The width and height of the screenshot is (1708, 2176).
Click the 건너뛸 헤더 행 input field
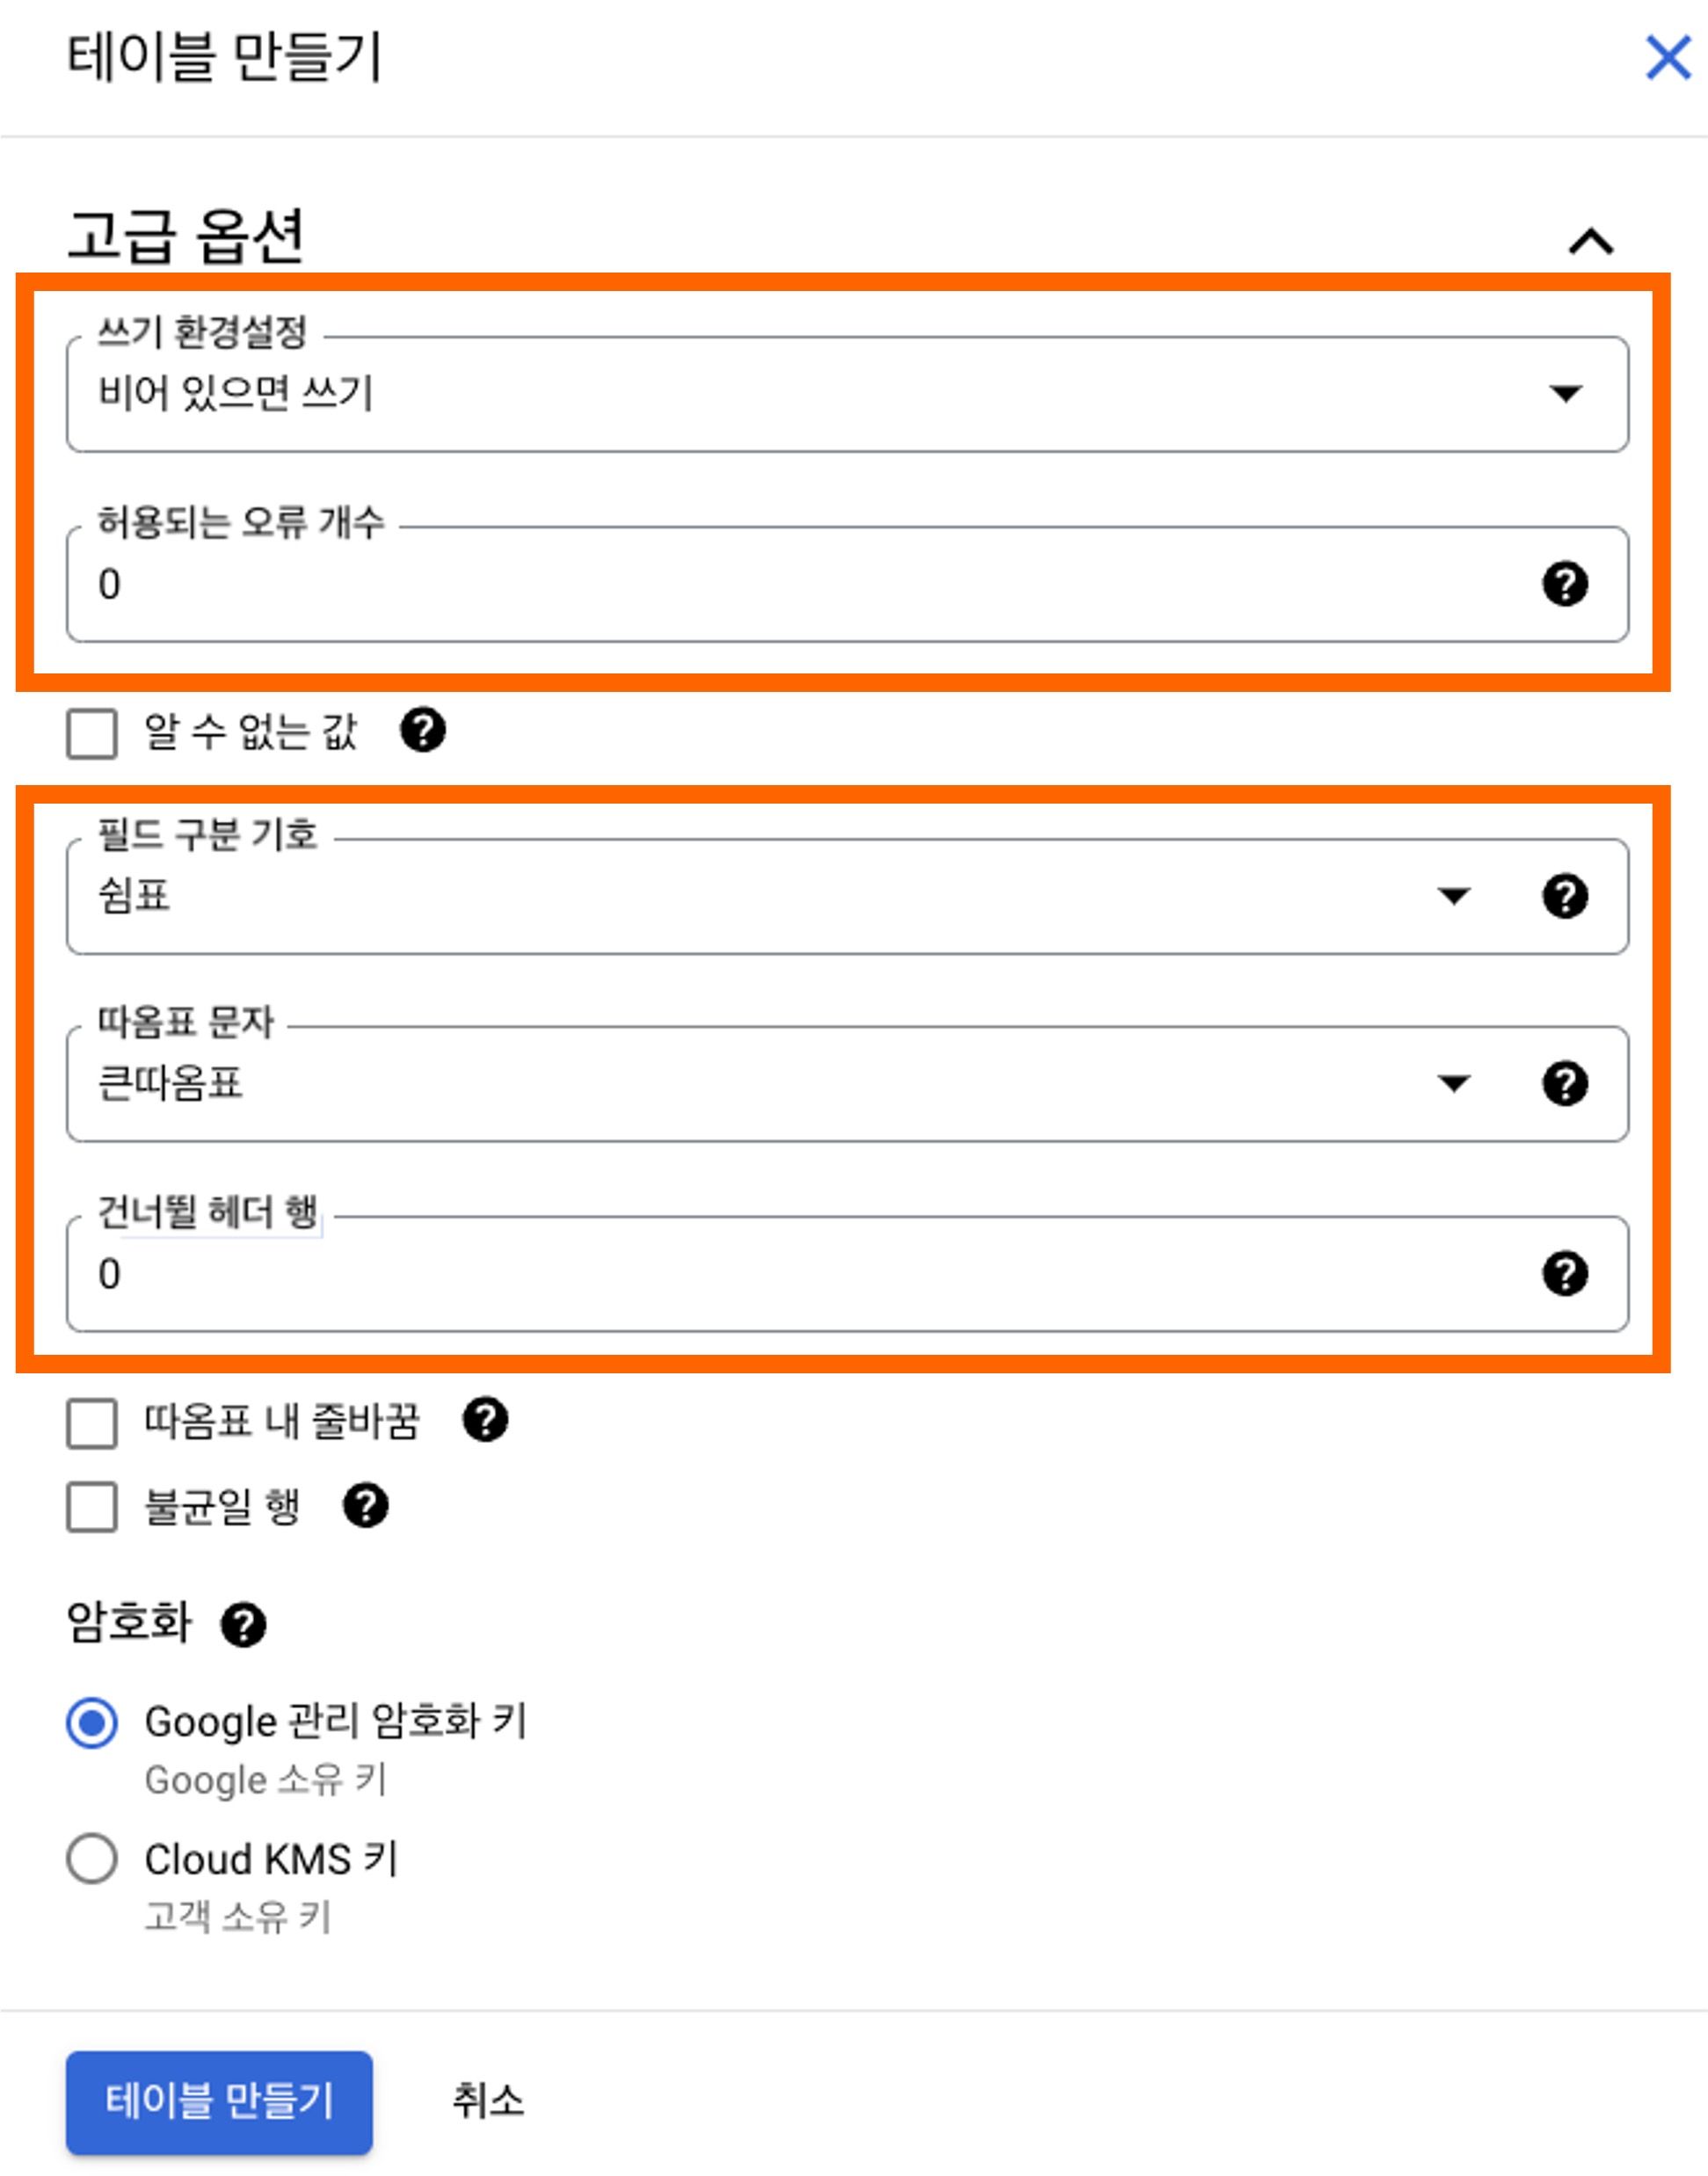[847, 1274]
